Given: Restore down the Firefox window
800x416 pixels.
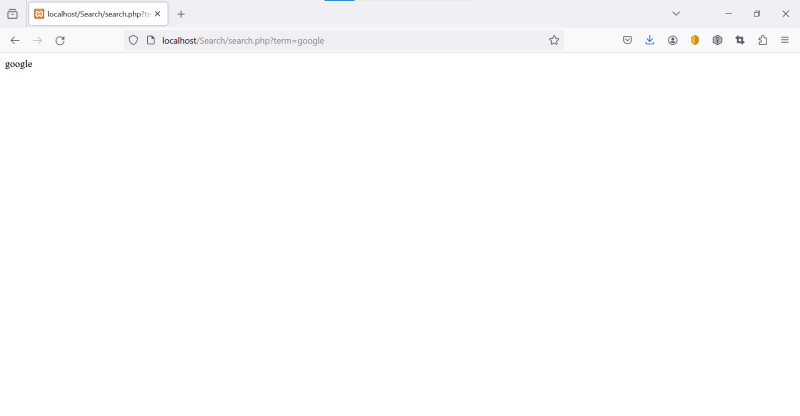Looking at the screenshot, I should point(757,14).
